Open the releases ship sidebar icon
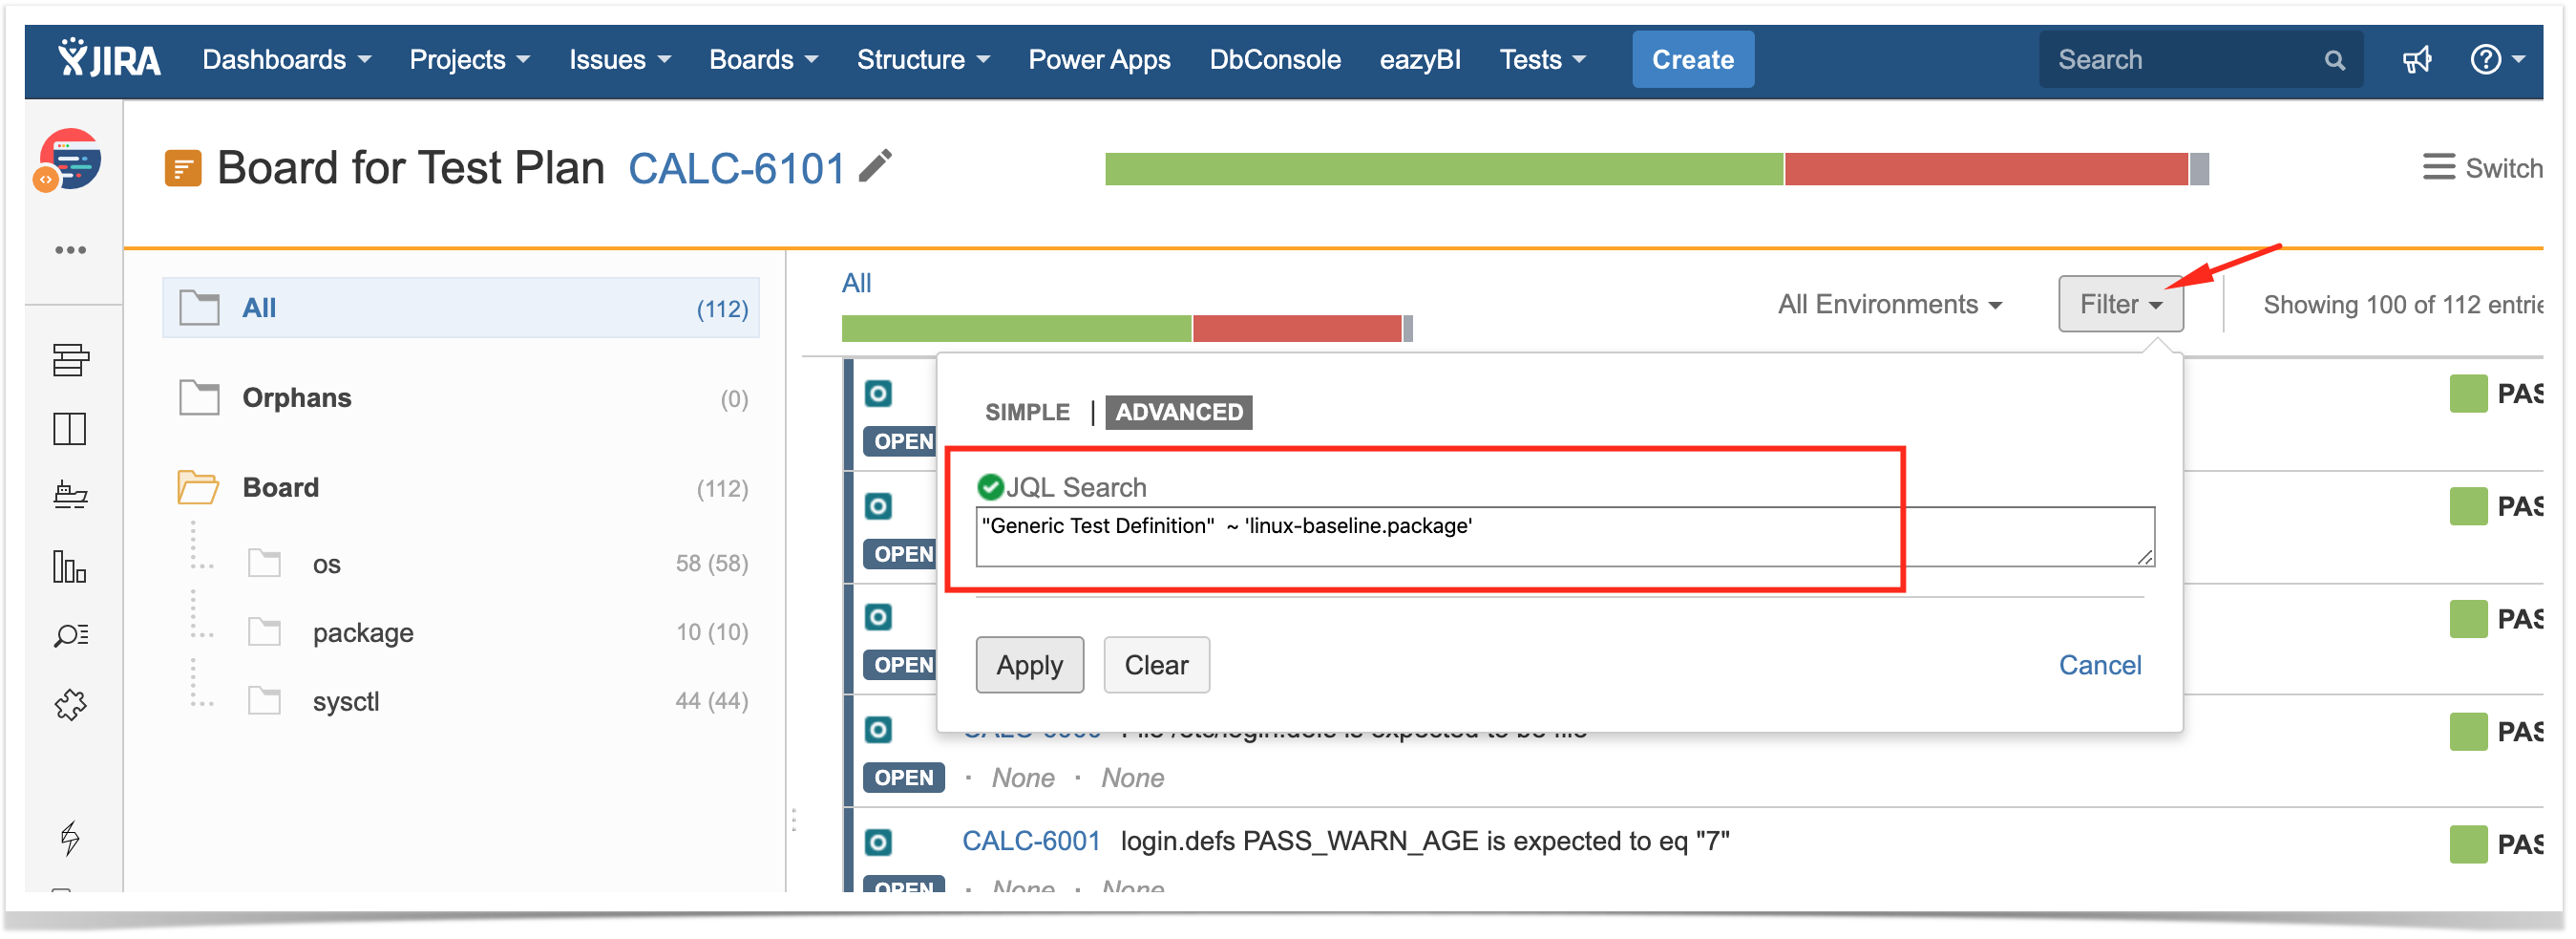Screen dimensions: 2576x939 coord(70,496)
